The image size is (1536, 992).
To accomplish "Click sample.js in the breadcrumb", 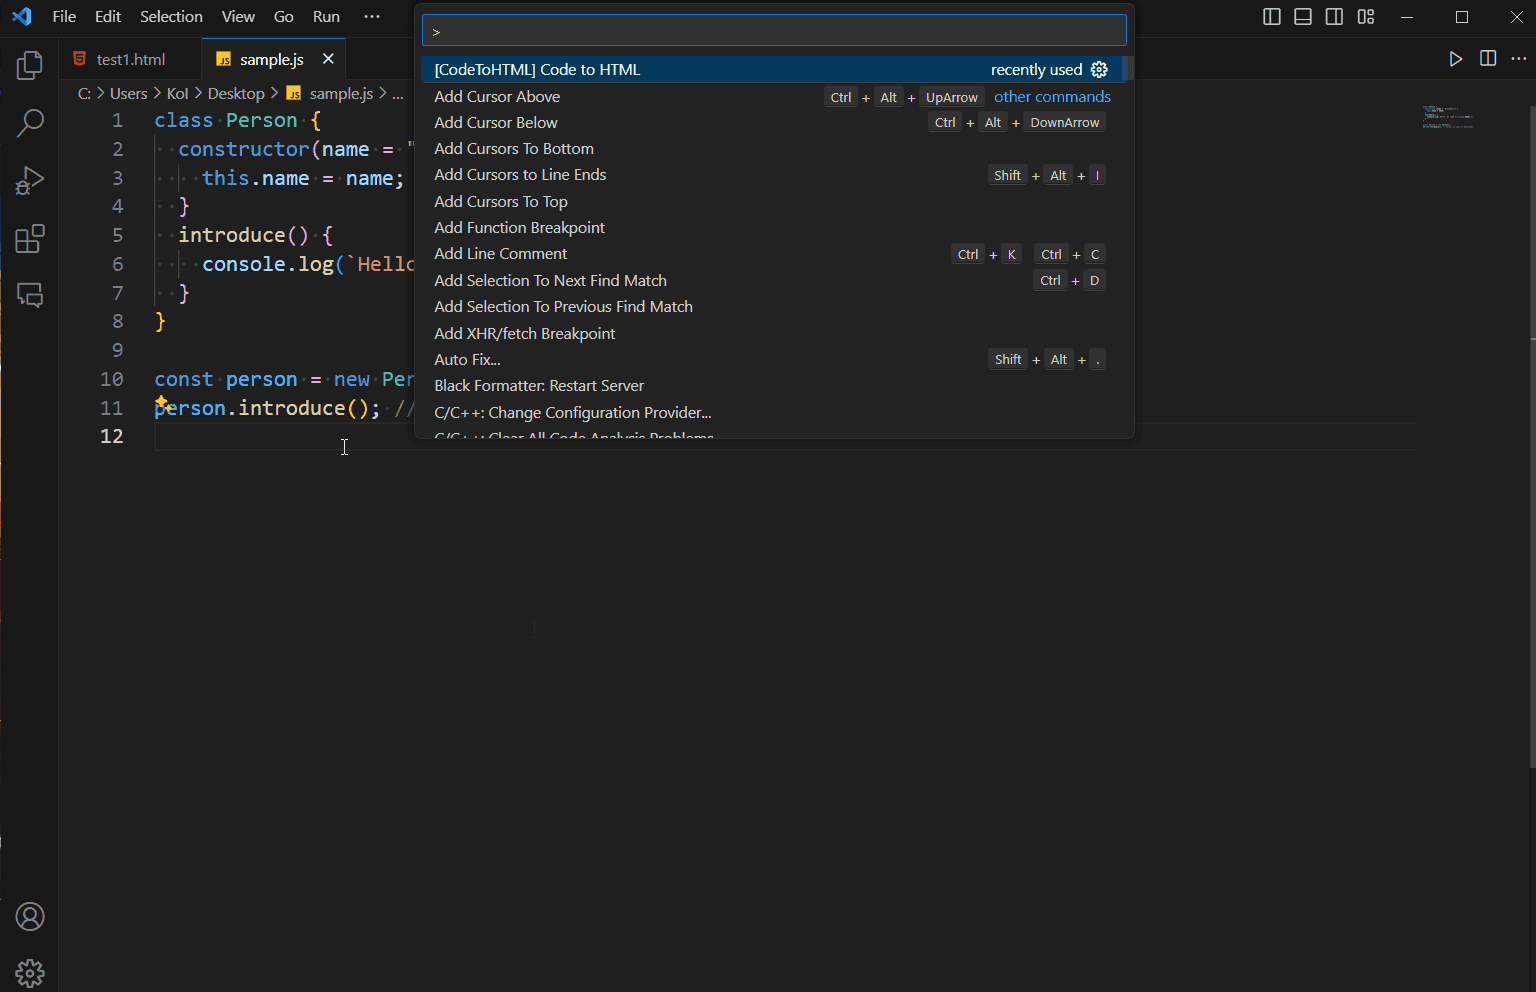I will pos(341,93).
